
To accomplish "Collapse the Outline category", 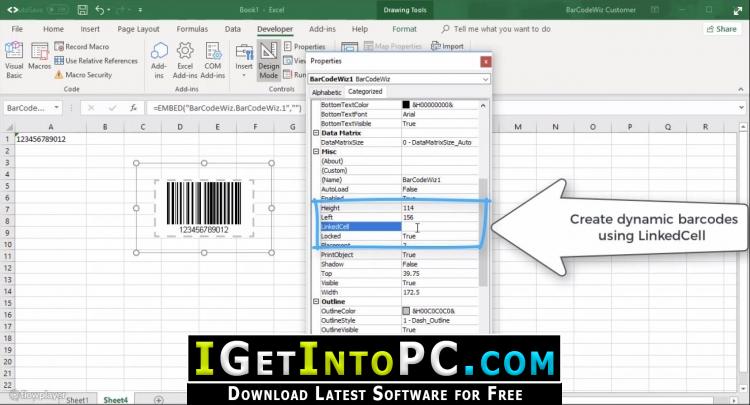I will [316, 302].
